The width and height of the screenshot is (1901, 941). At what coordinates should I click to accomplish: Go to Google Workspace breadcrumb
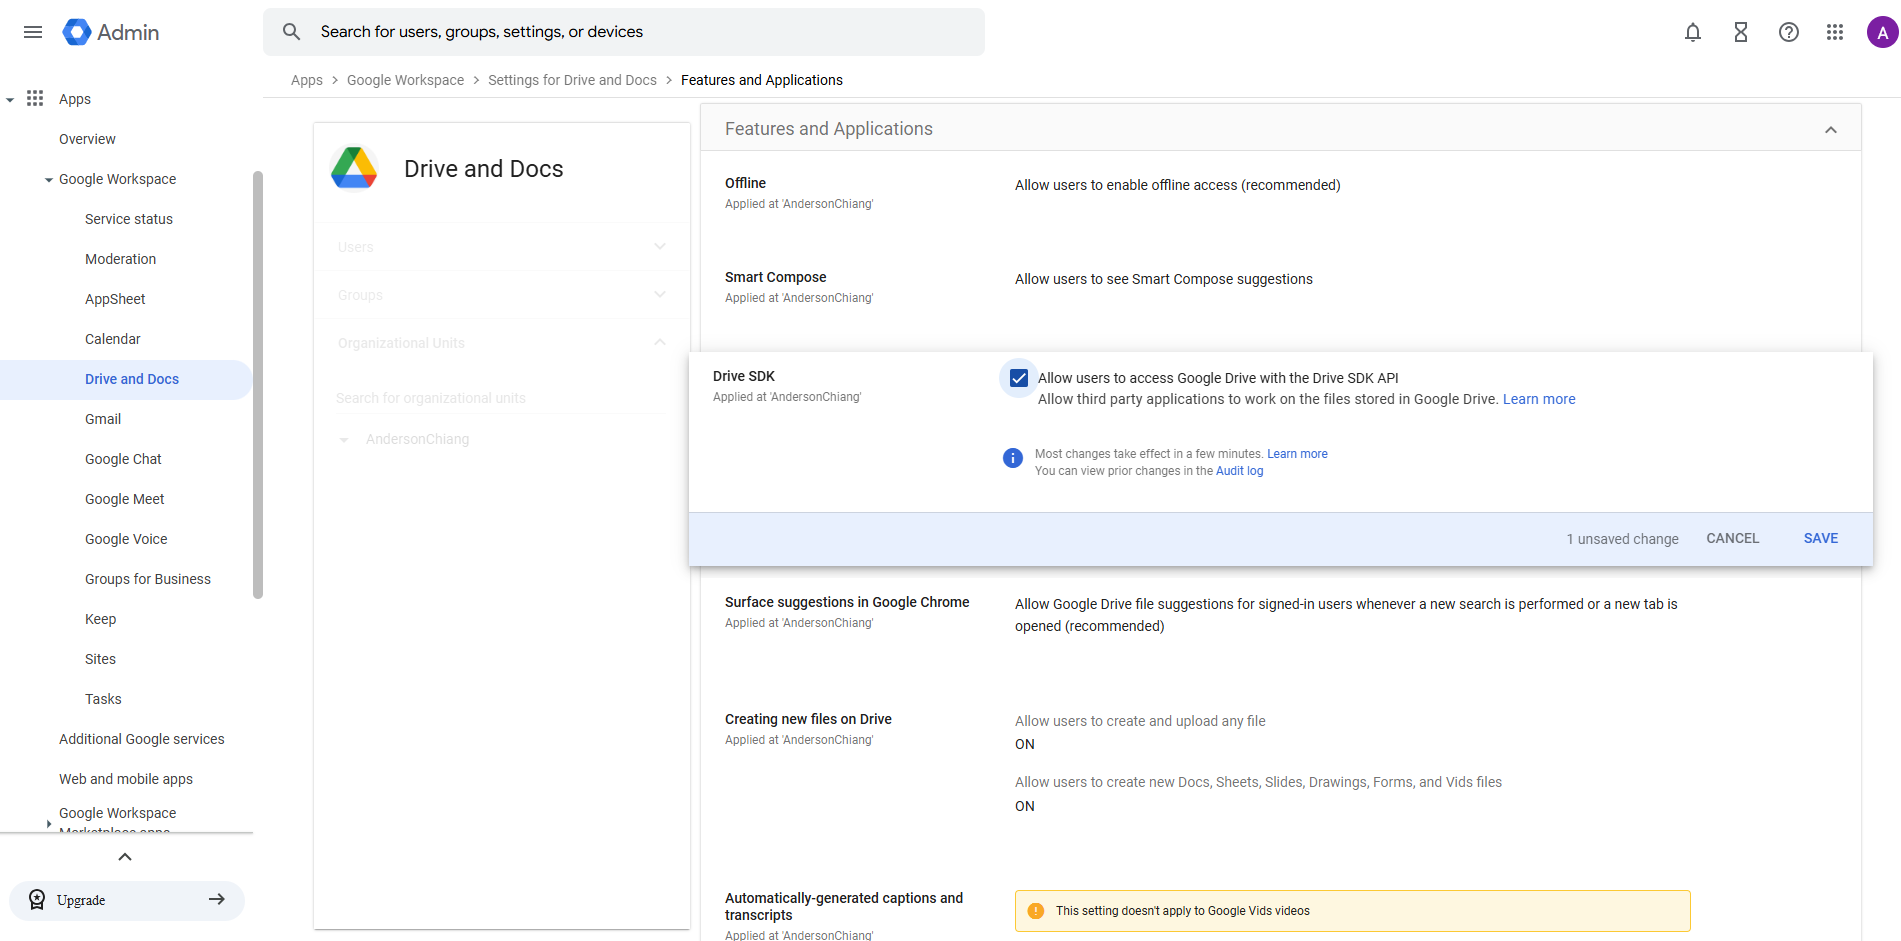coord(405,80)
